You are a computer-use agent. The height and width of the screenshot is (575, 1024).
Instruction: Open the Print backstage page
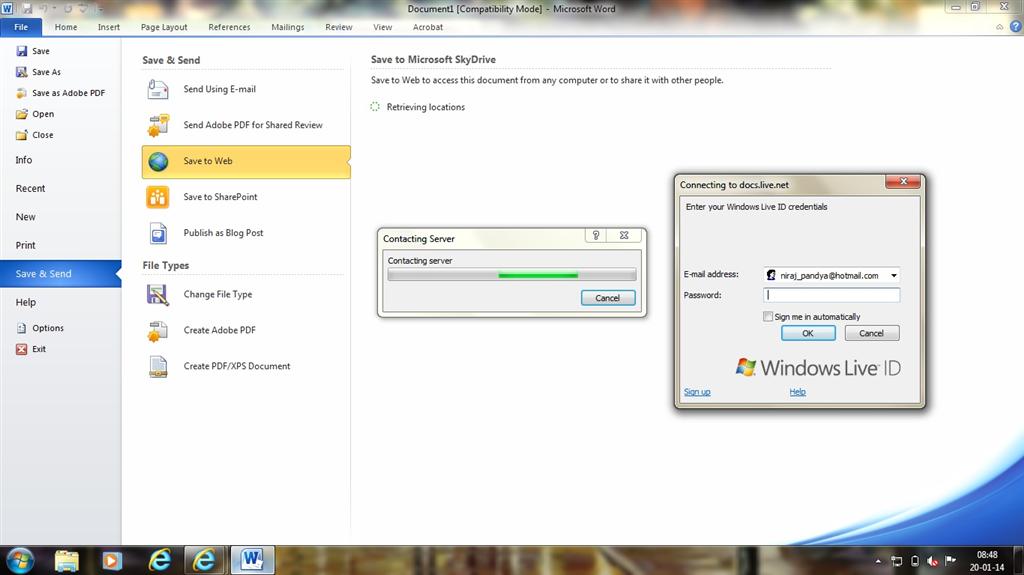click(61, 245)
